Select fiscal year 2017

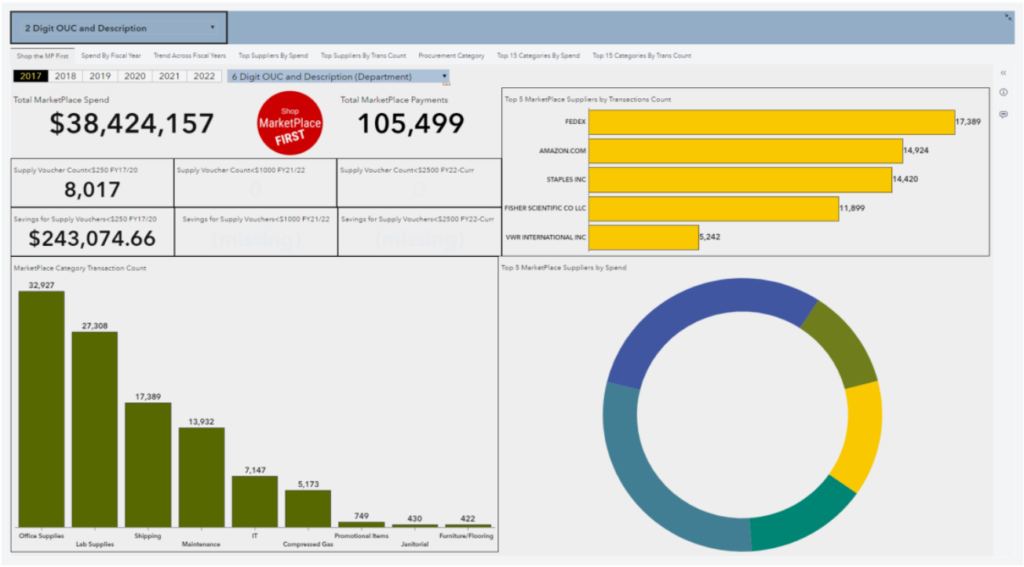pyautogui.click(x=31, y=76)
